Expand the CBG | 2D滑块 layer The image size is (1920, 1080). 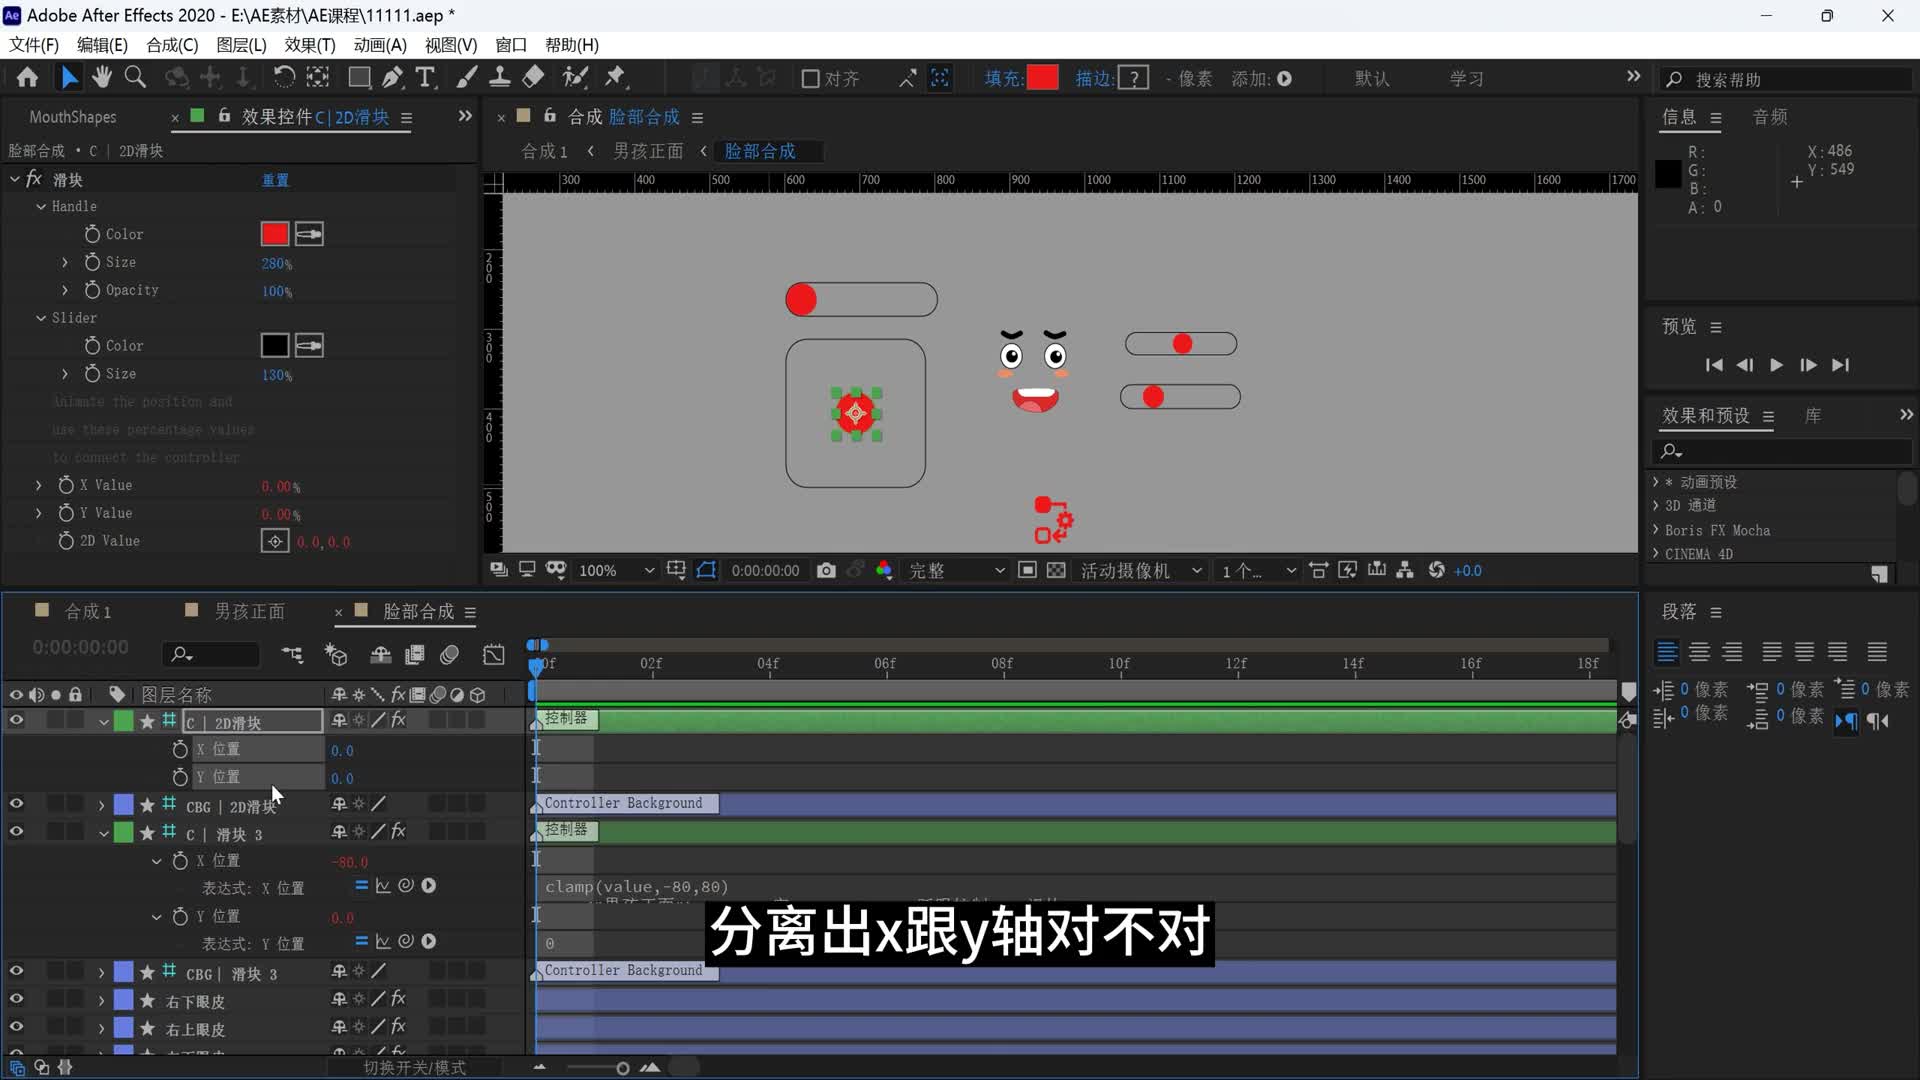click(101, 805)
